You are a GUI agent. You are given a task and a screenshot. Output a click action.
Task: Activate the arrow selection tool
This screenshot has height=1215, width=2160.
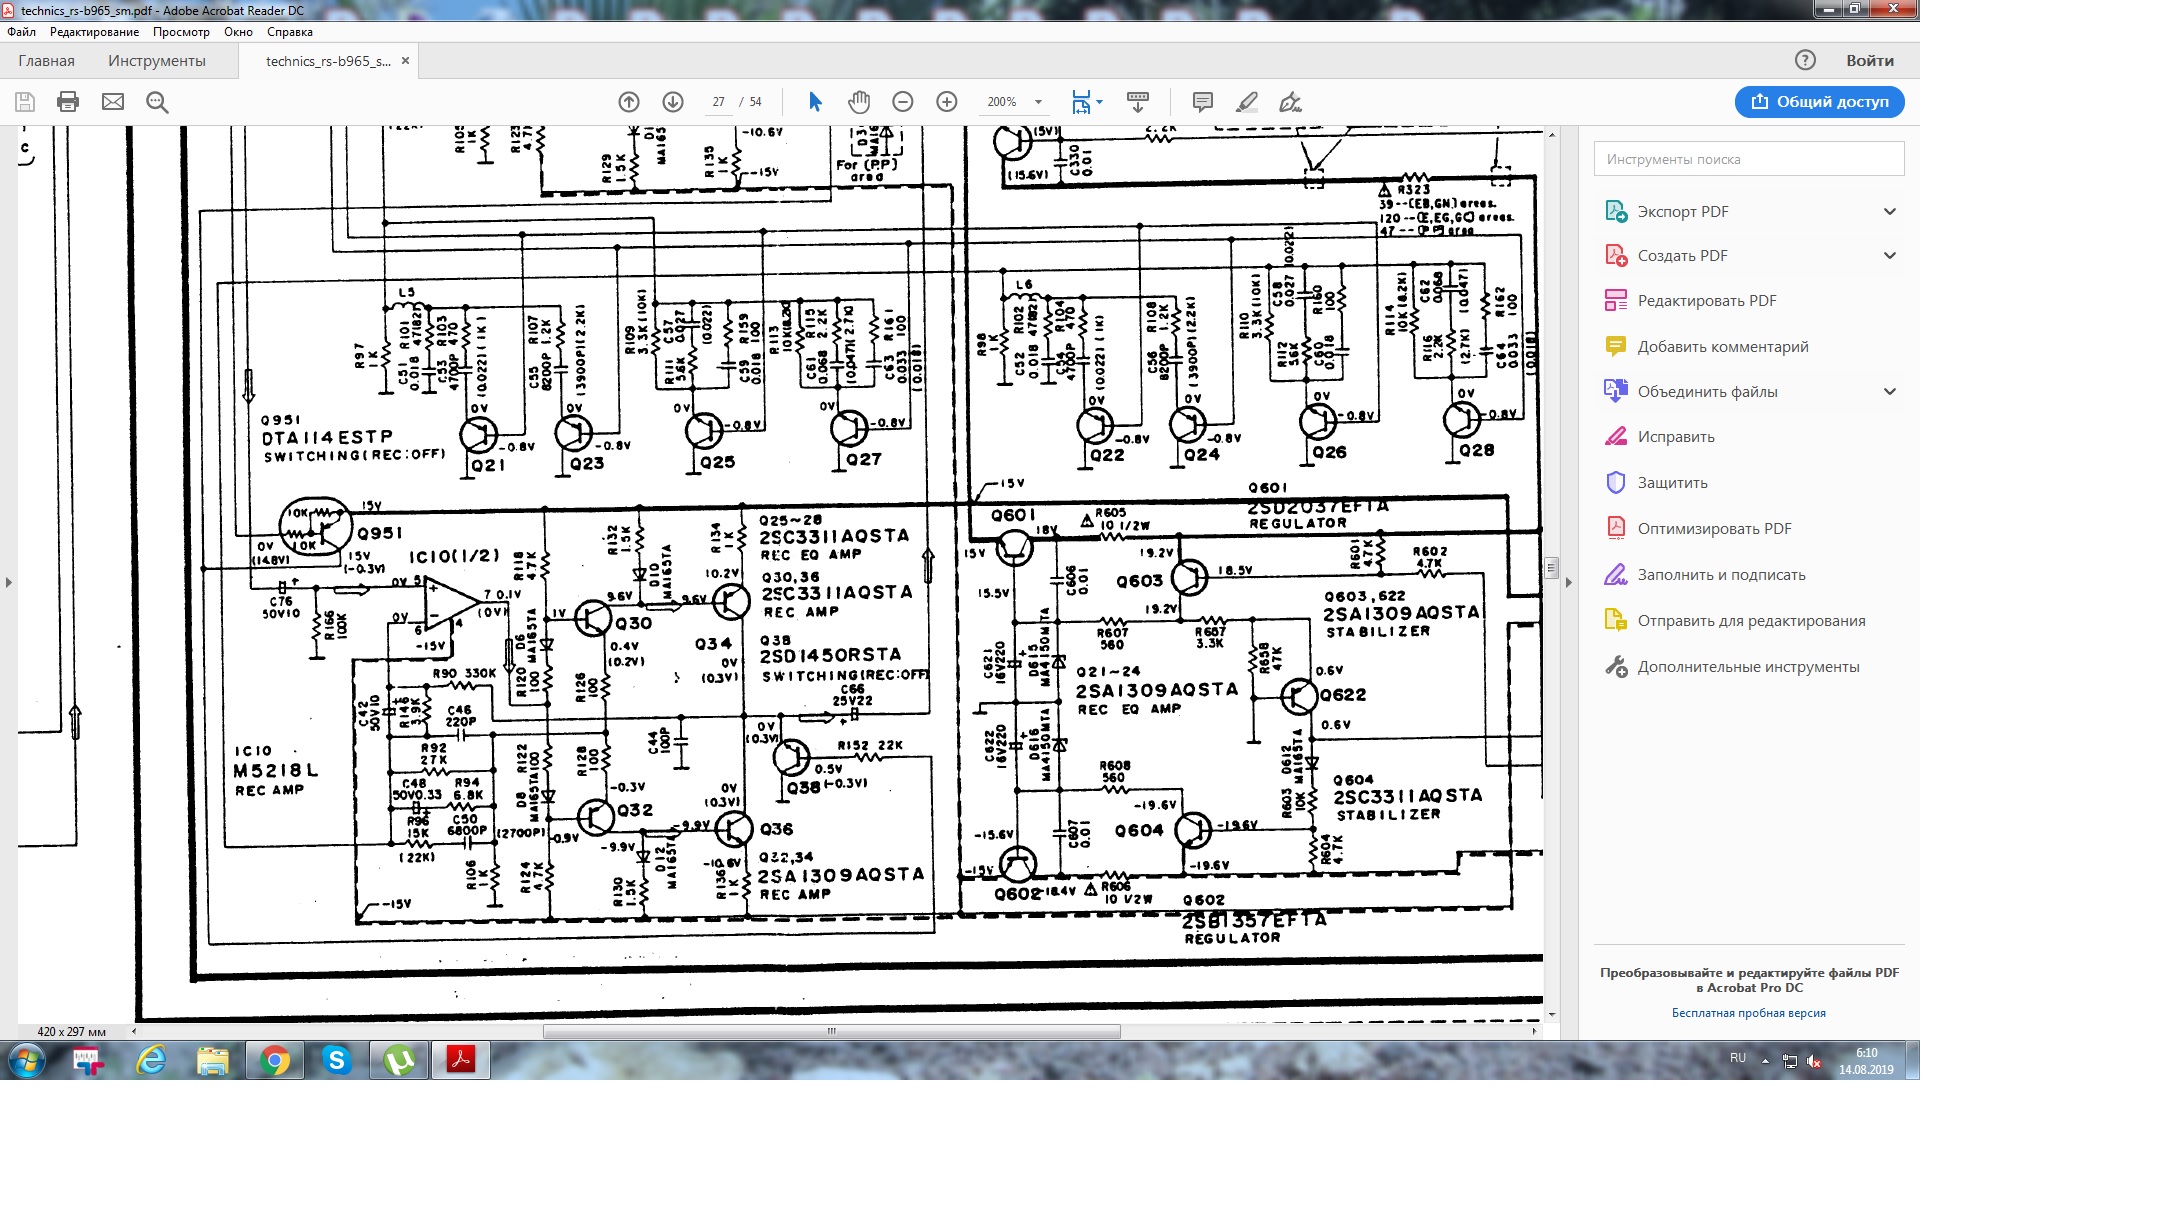coord(815,102)
